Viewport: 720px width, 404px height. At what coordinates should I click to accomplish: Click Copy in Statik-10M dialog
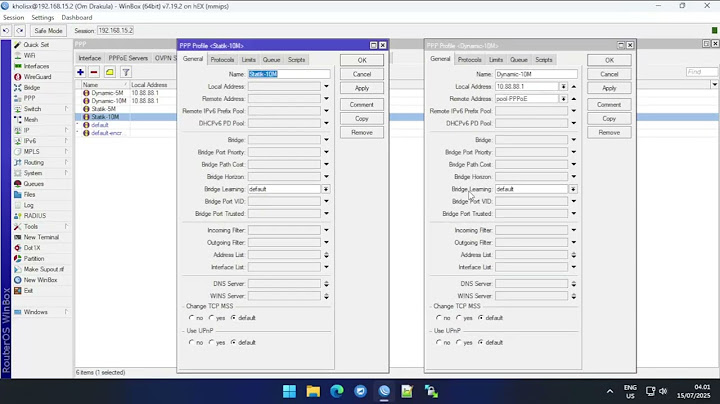pos(362,118)
